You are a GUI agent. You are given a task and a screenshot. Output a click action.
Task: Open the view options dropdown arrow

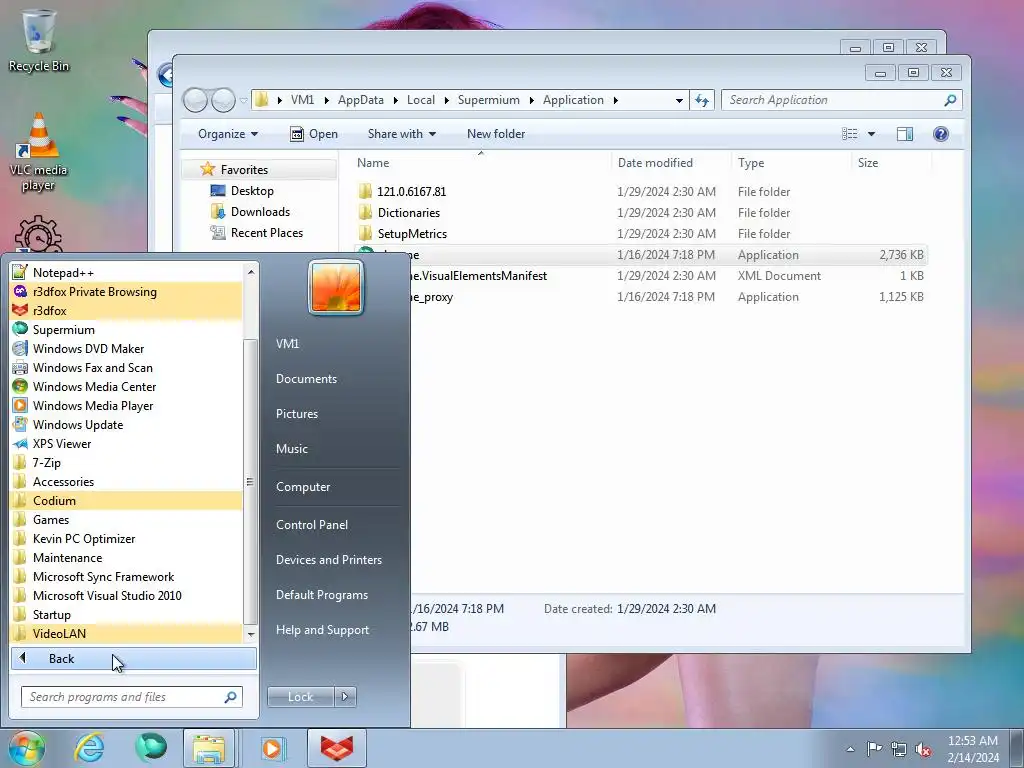[871, 134]
